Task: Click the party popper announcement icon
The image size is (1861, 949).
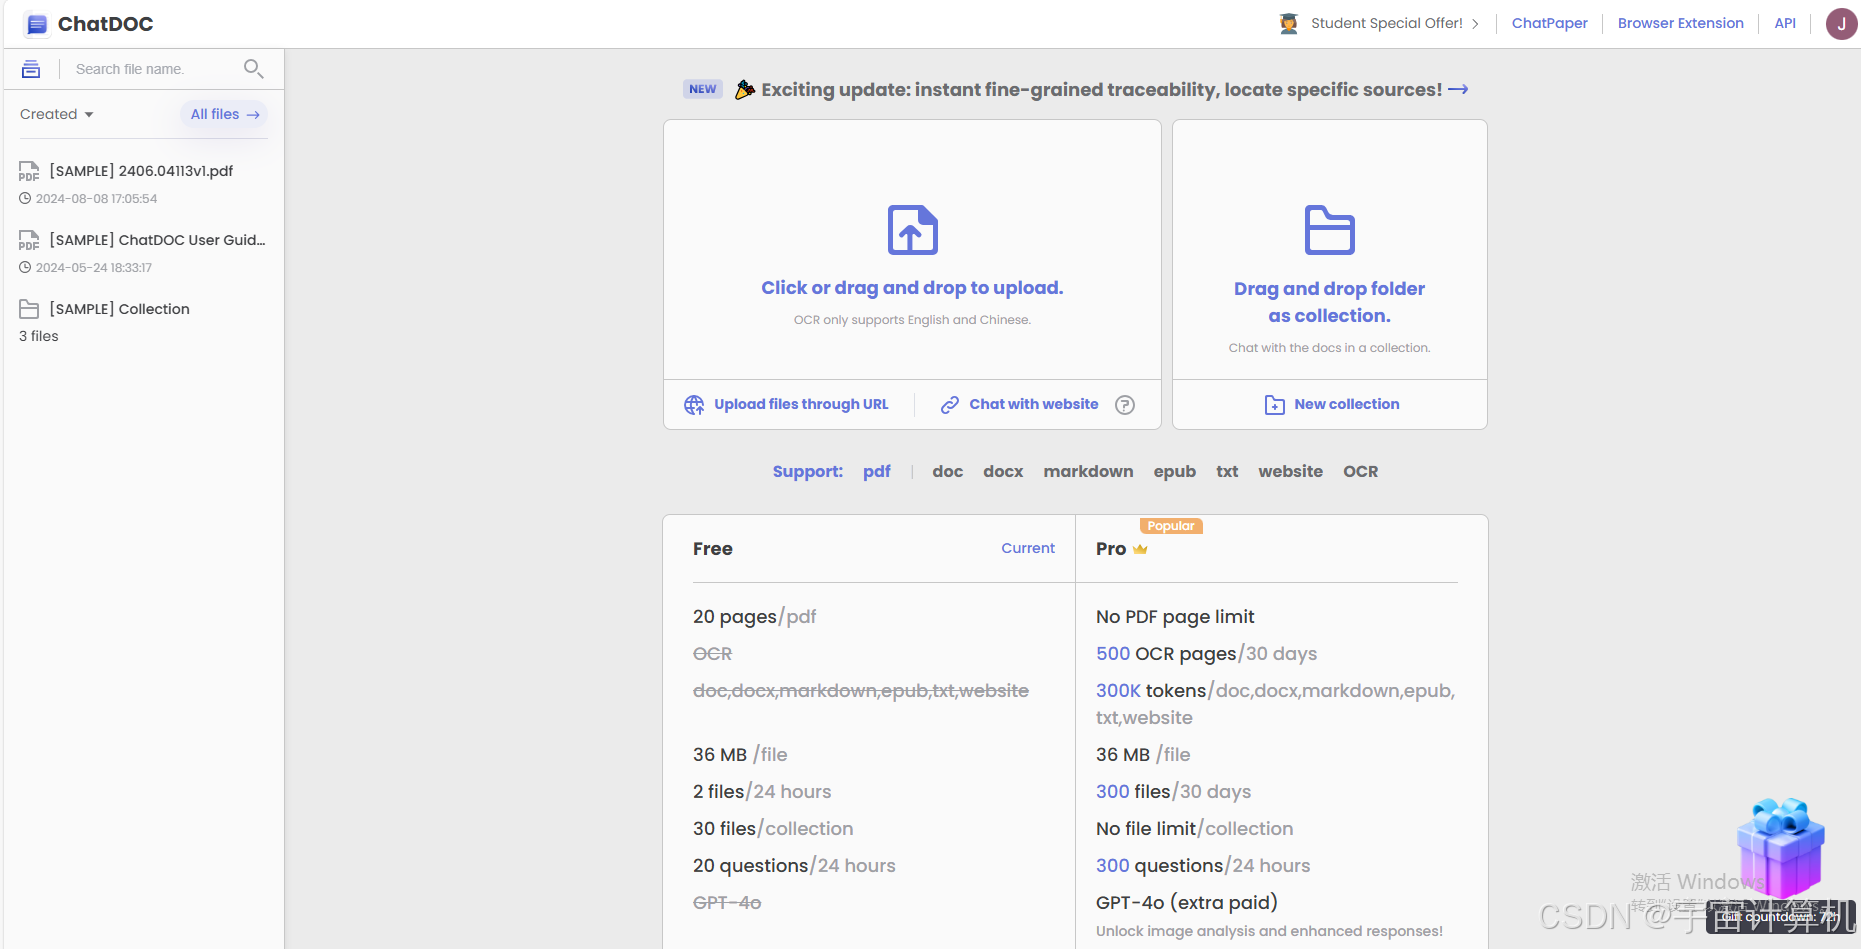Action: click(745, 90)
